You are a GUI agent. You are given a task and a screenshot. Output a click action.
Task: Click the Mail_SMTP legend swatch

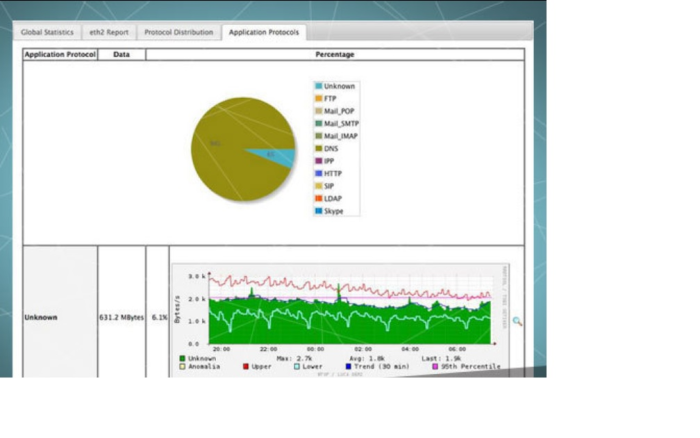[319, 123]
